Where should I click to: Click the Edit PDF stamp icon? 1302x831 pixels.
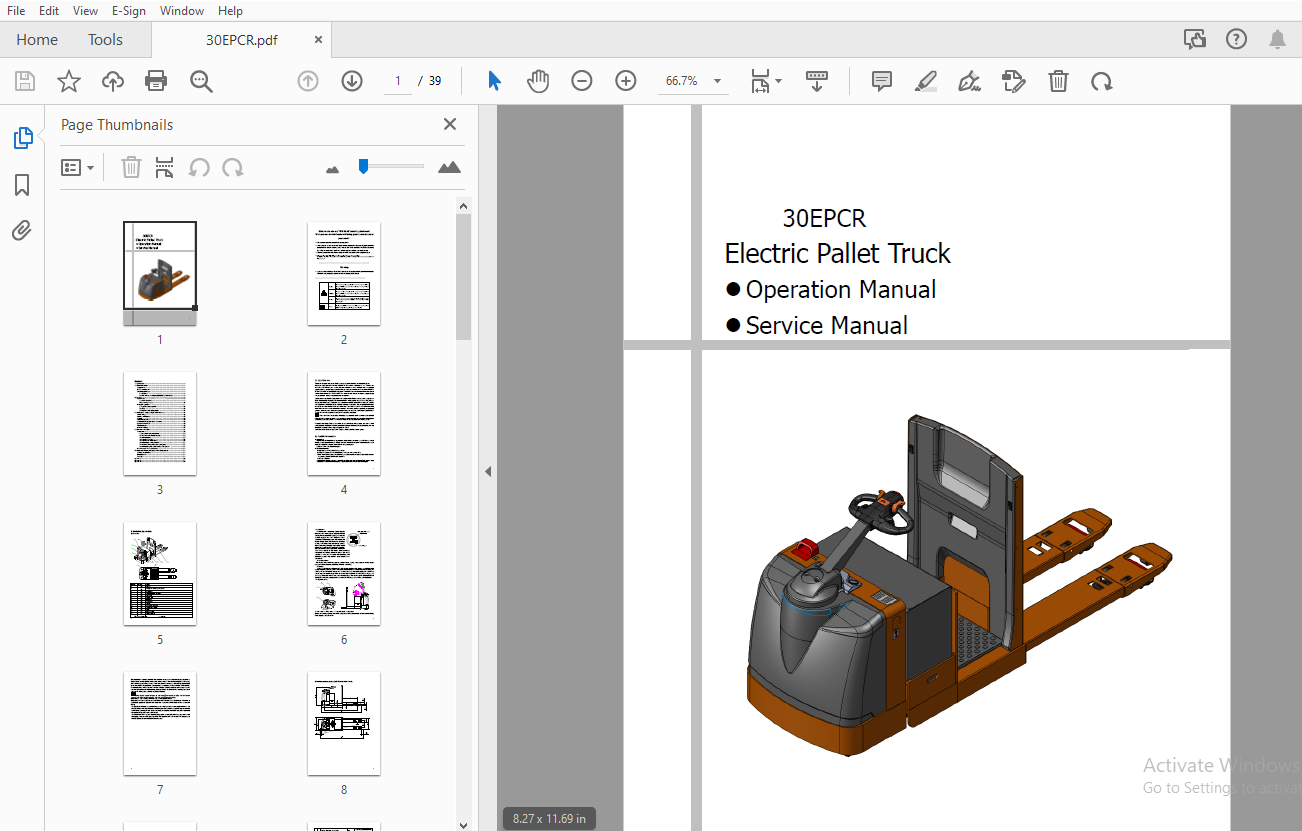coord(1014,81)
